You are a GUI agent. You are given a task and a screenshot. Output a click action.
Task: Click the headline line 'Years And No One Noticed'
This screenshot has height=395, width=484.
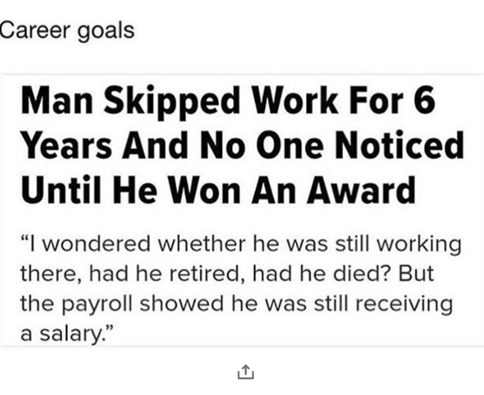tap(243, 145)
